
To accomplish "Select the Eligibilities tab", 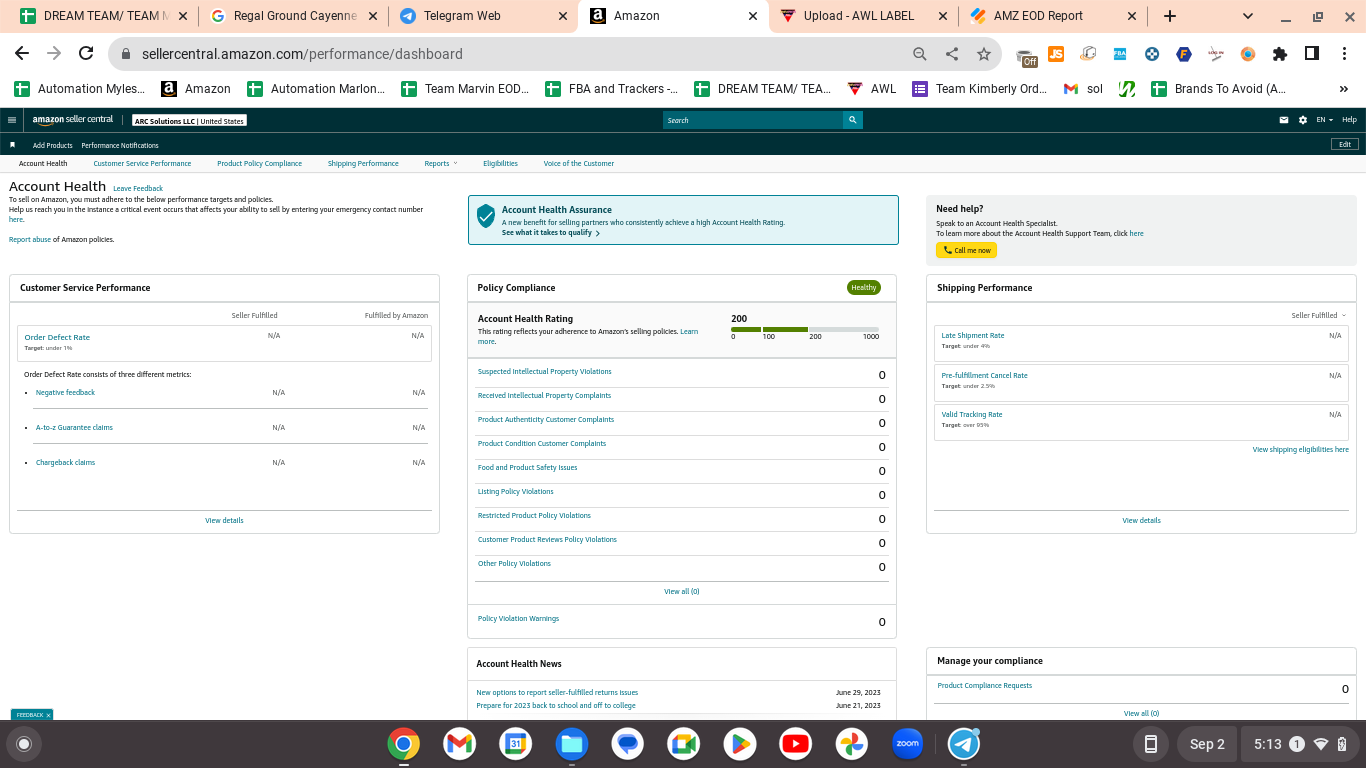I will 500,163.
